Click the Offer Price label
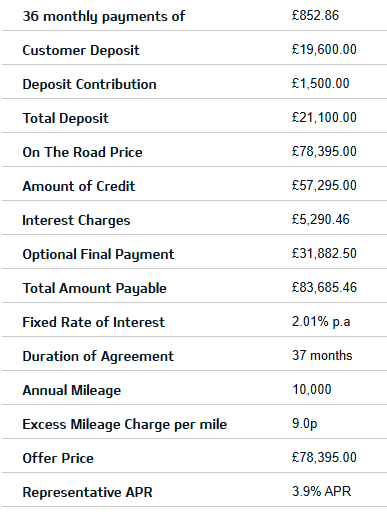387x524 pixels. [58, 458]
